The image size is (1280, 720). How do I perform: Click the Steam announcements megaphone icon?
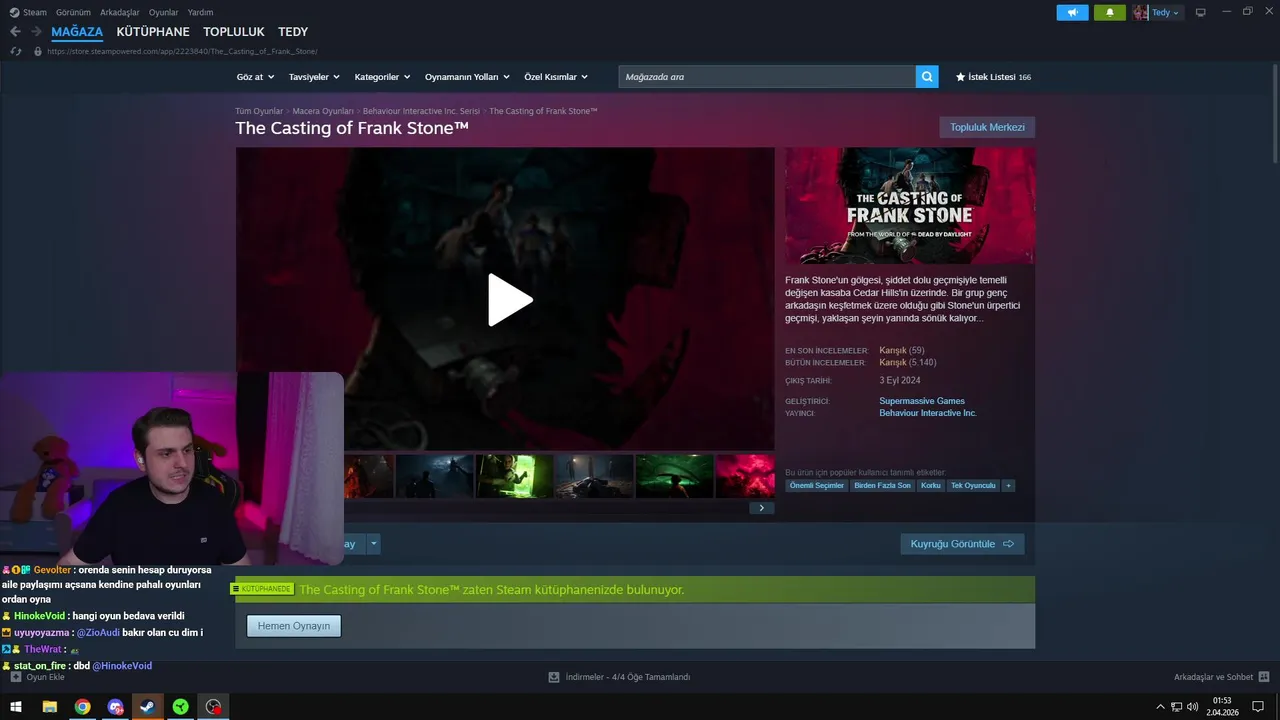click(1072, 13)
